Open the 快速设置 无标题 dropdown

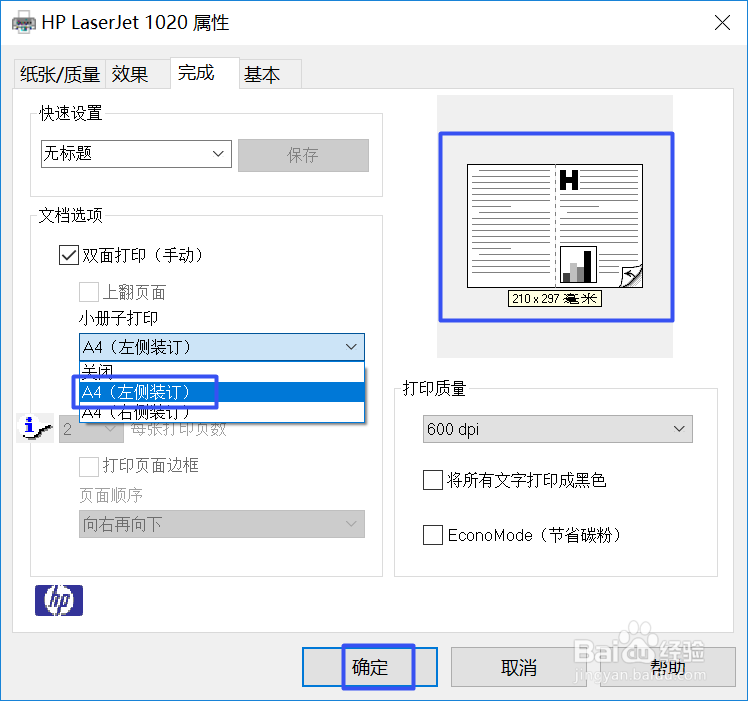[x=136, y=154]
